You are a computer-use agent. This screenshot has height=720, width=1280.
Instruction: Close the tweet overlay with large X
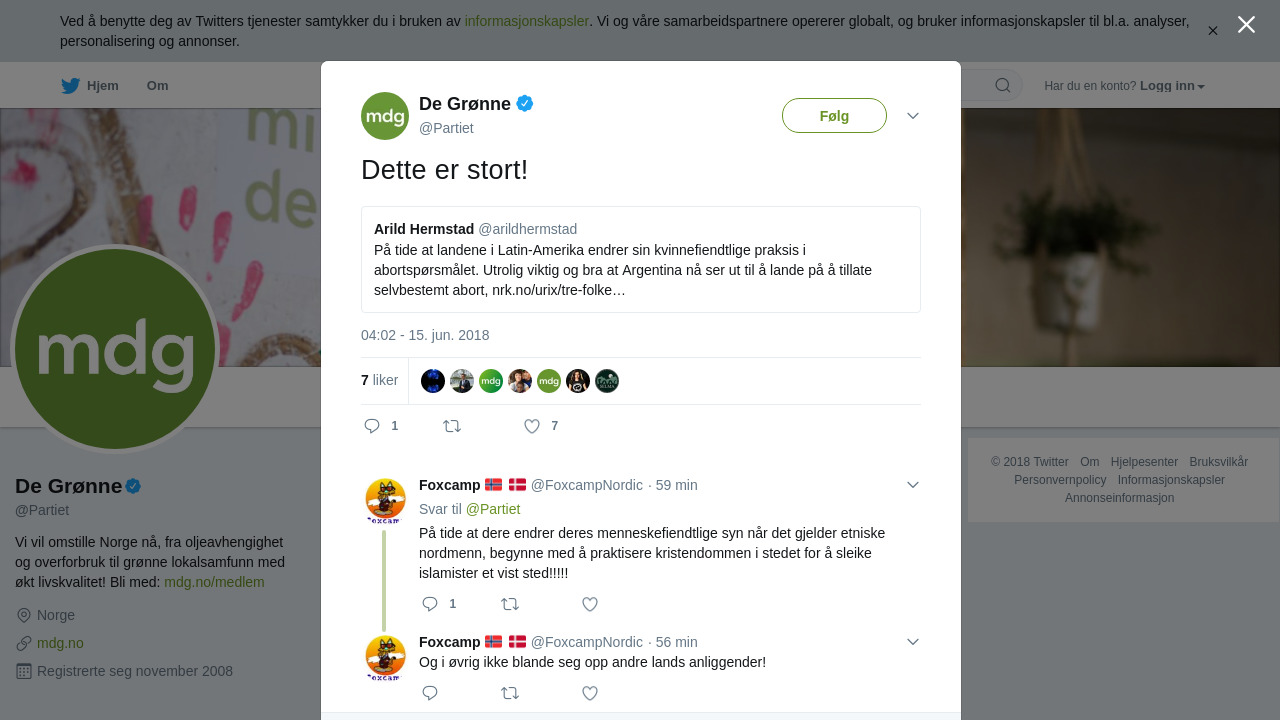(x=1246, y=24)
